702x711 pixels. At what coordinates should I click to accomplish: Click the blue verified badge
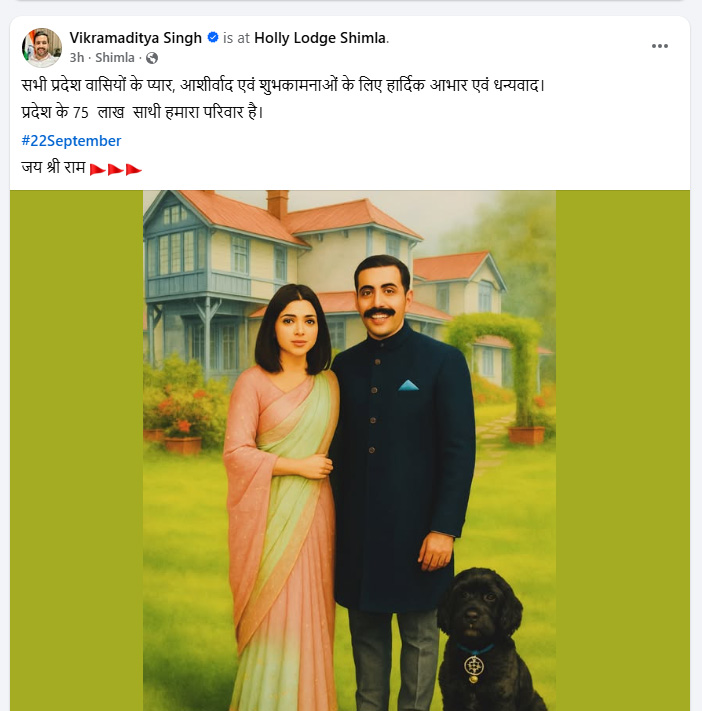tap(212, 38)
